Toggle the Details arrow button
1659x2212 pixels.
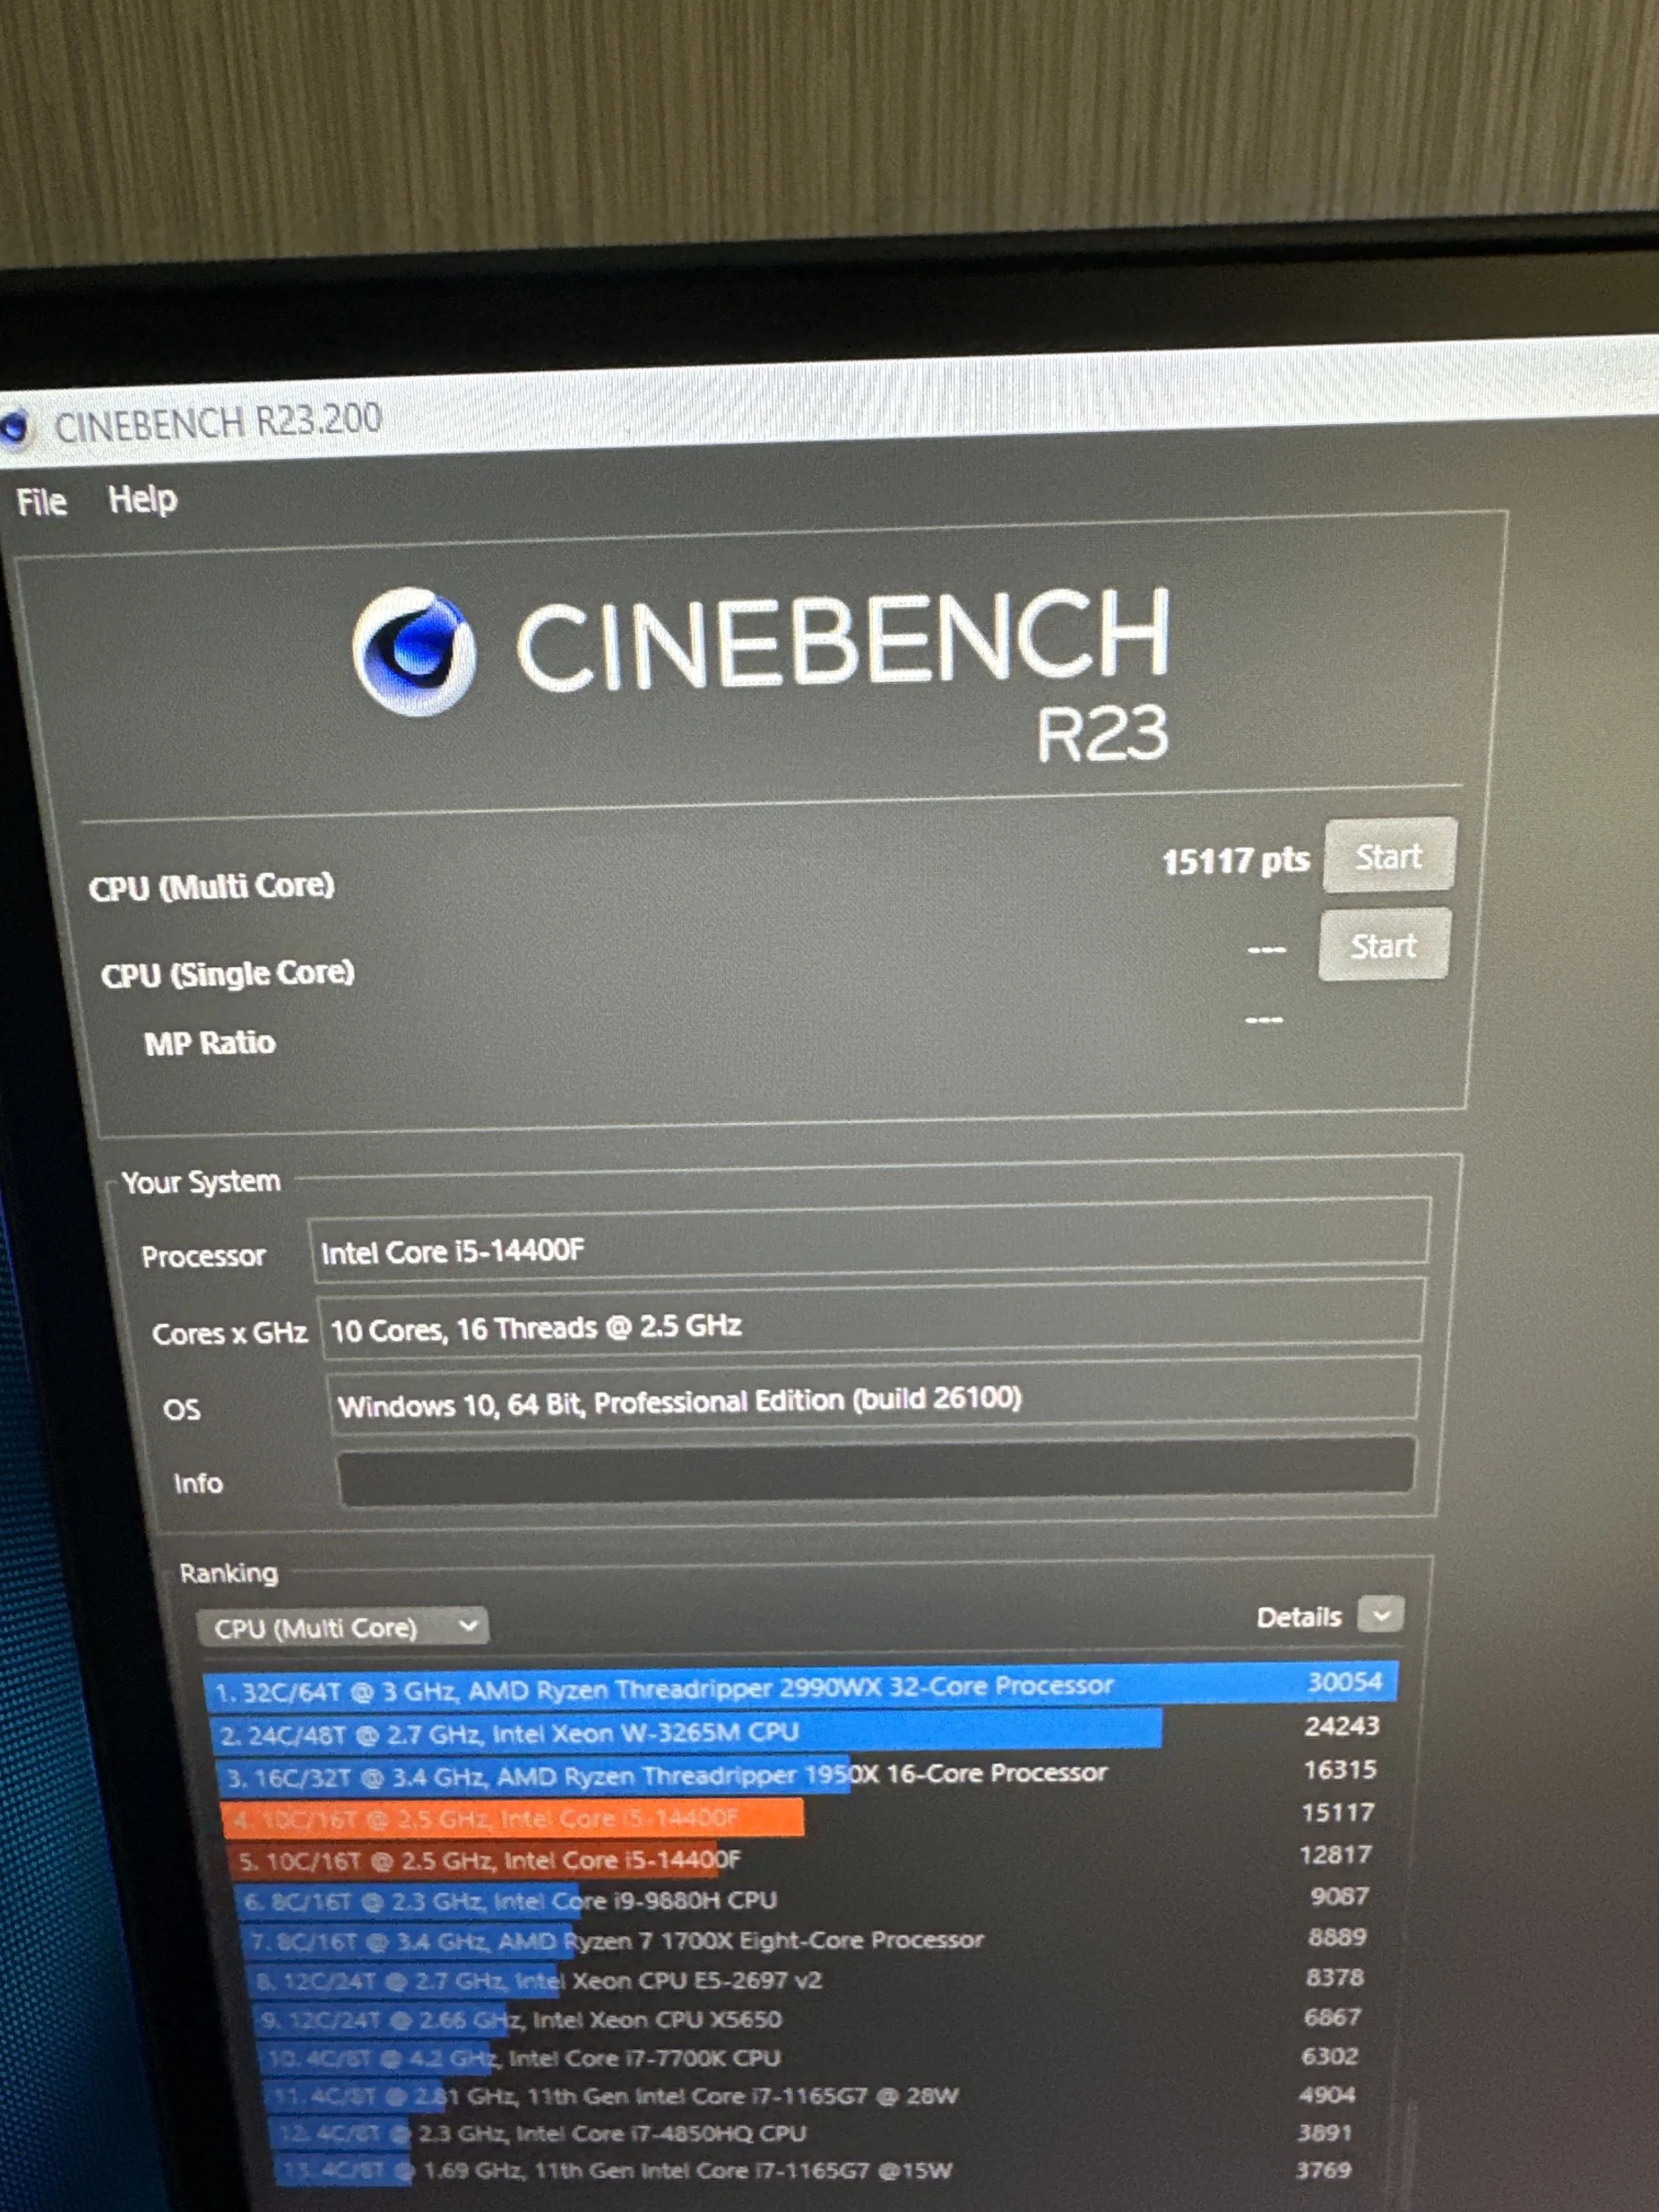tap(1381, 1614)
